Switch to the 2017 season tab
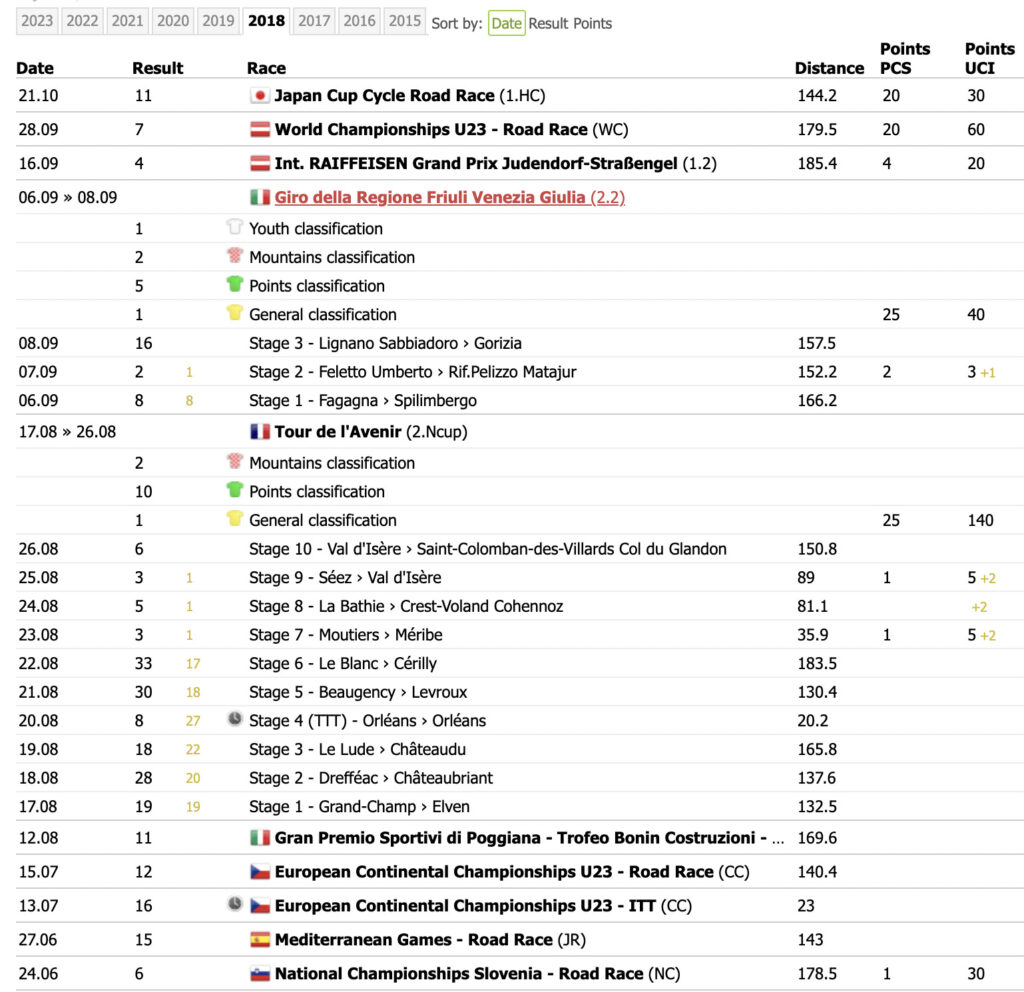The height and width of the screenshot is (992, 1024). [x=314, y=21]
